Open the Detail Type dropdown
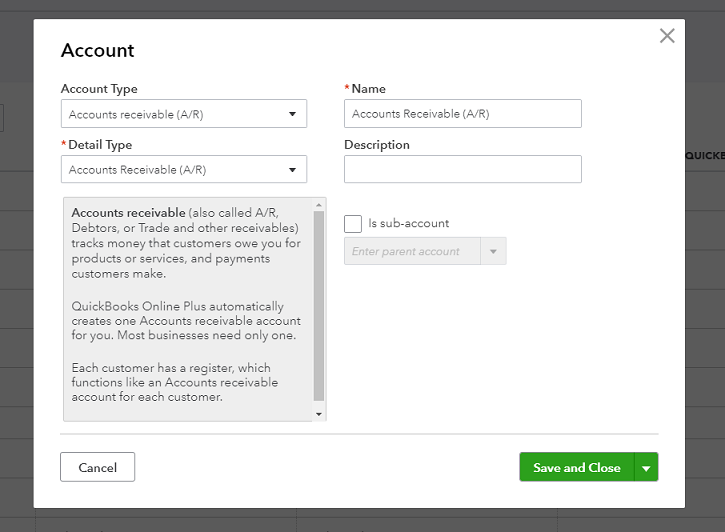This screenshot has width=725, height=532. pyautogui.click(x=184, y=170)
